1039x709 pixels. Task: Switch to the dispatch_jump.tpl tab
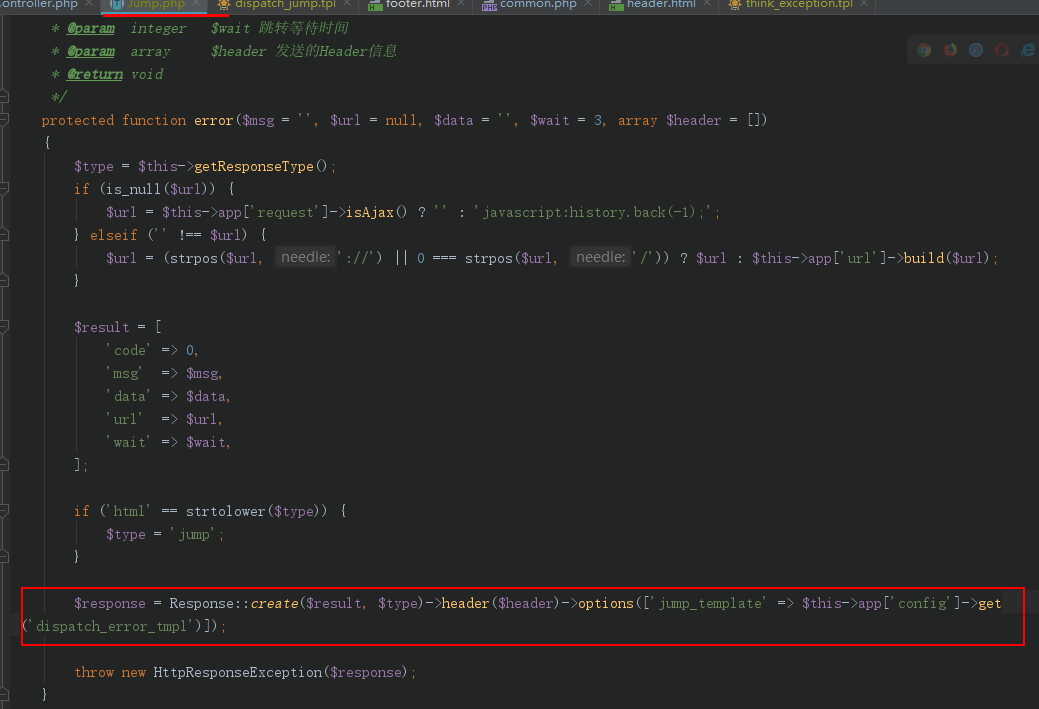click(x=285, y=4)
